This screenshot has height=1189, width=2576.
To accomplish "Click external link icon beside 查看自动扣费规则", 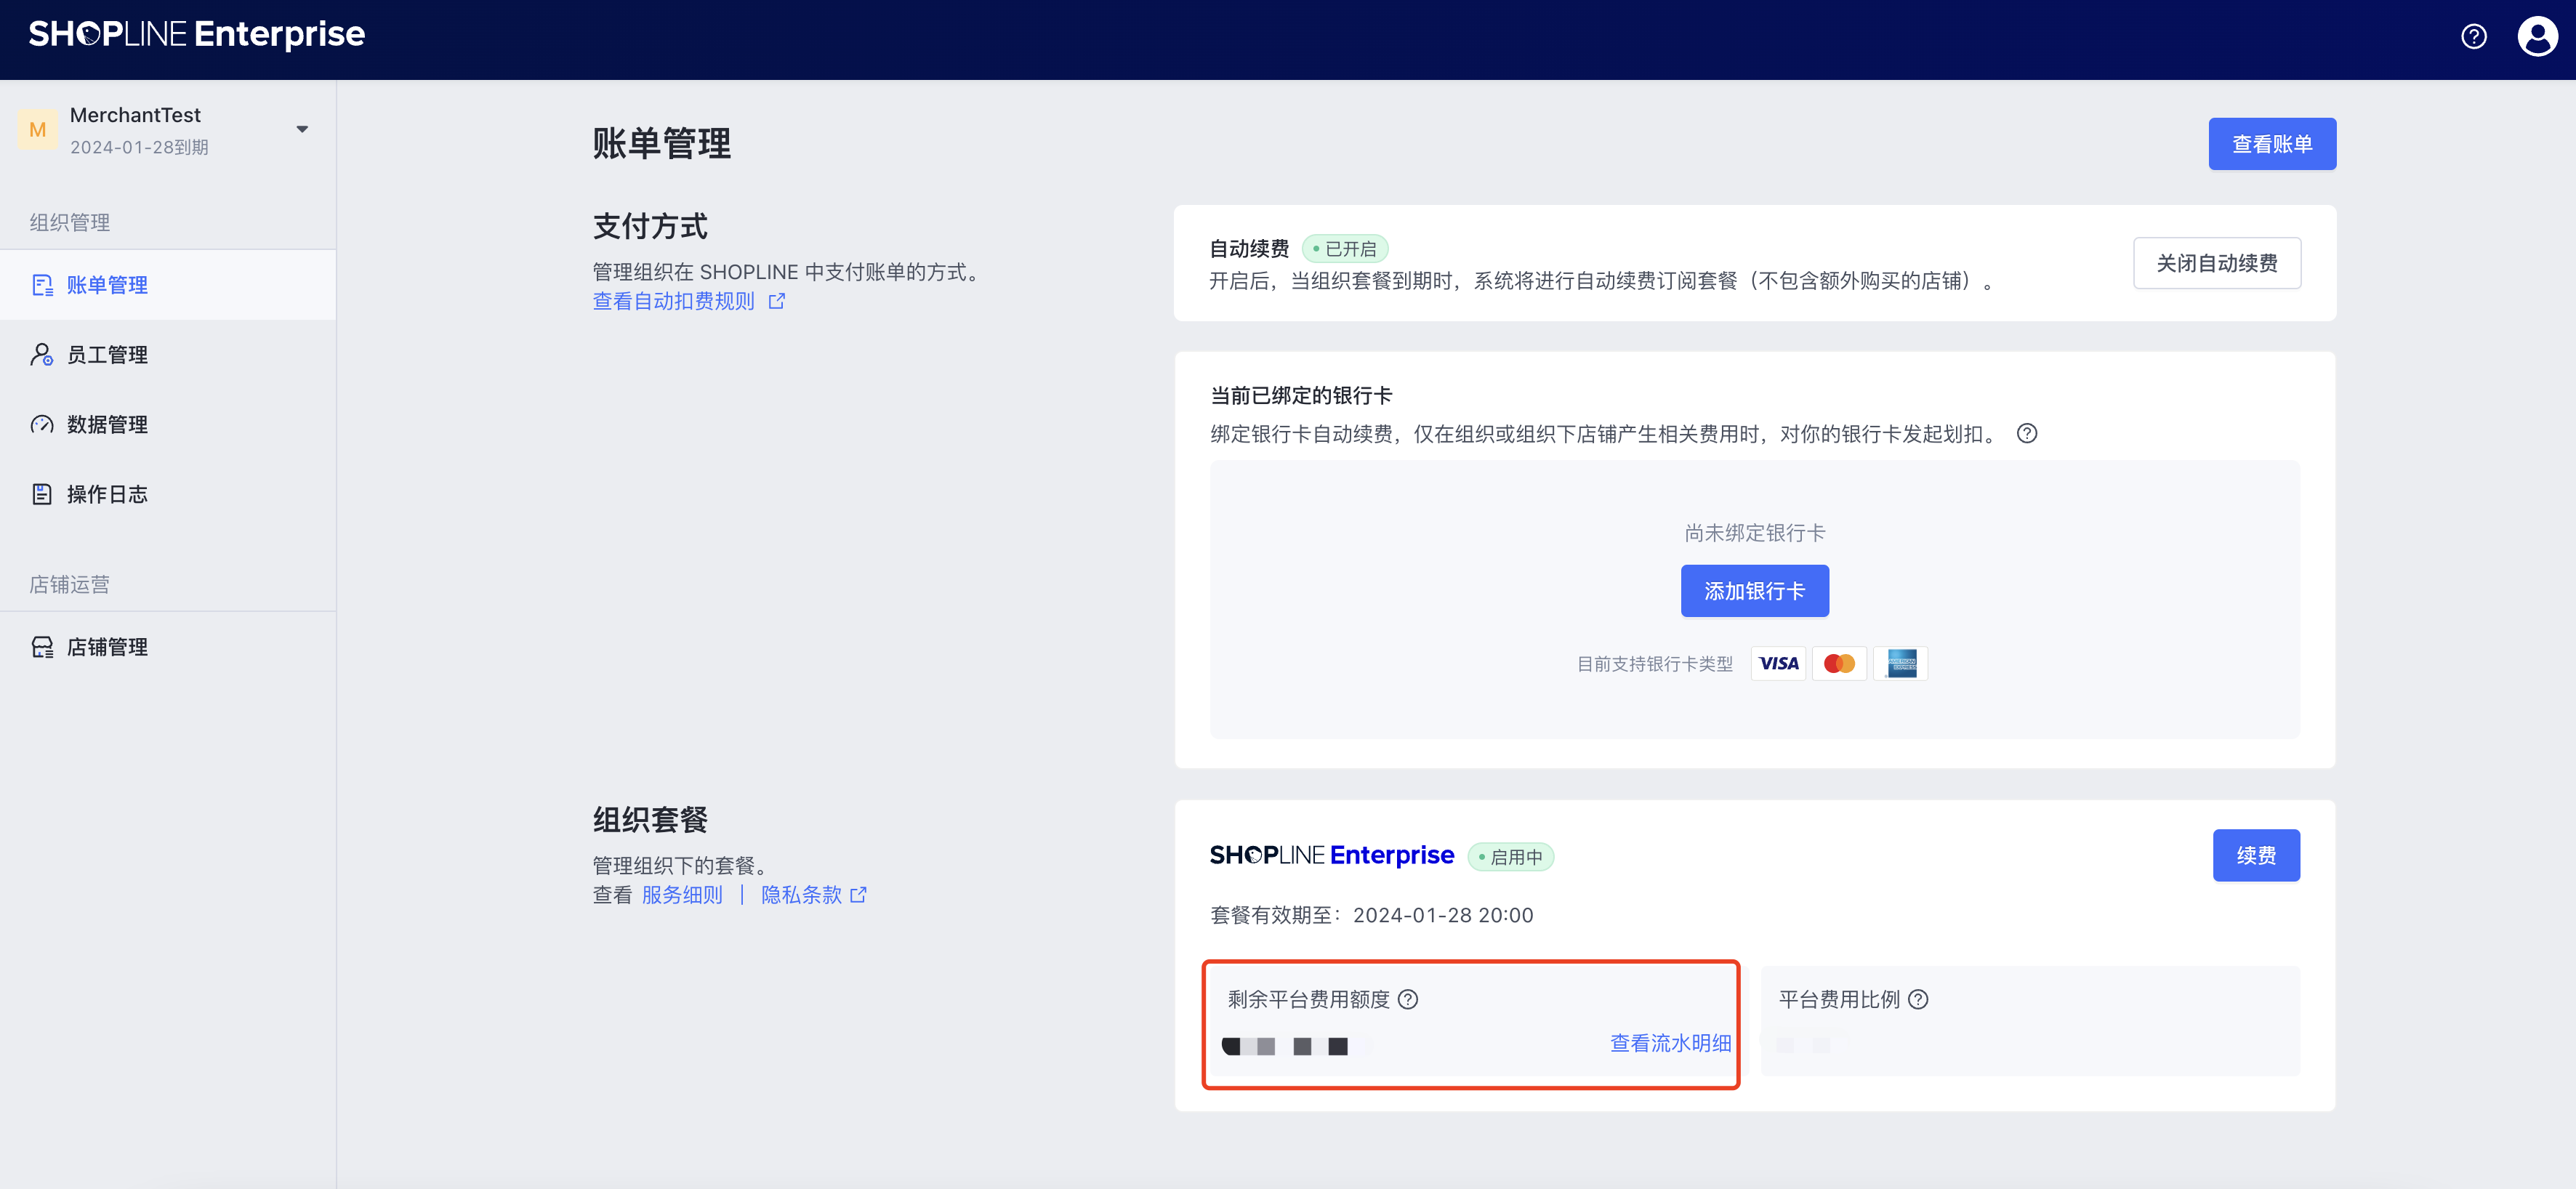I will click(777, 301).
